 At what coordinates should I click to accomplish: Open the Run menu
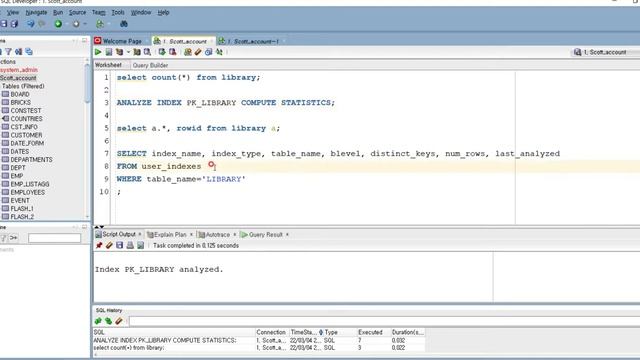coord(58,13)
